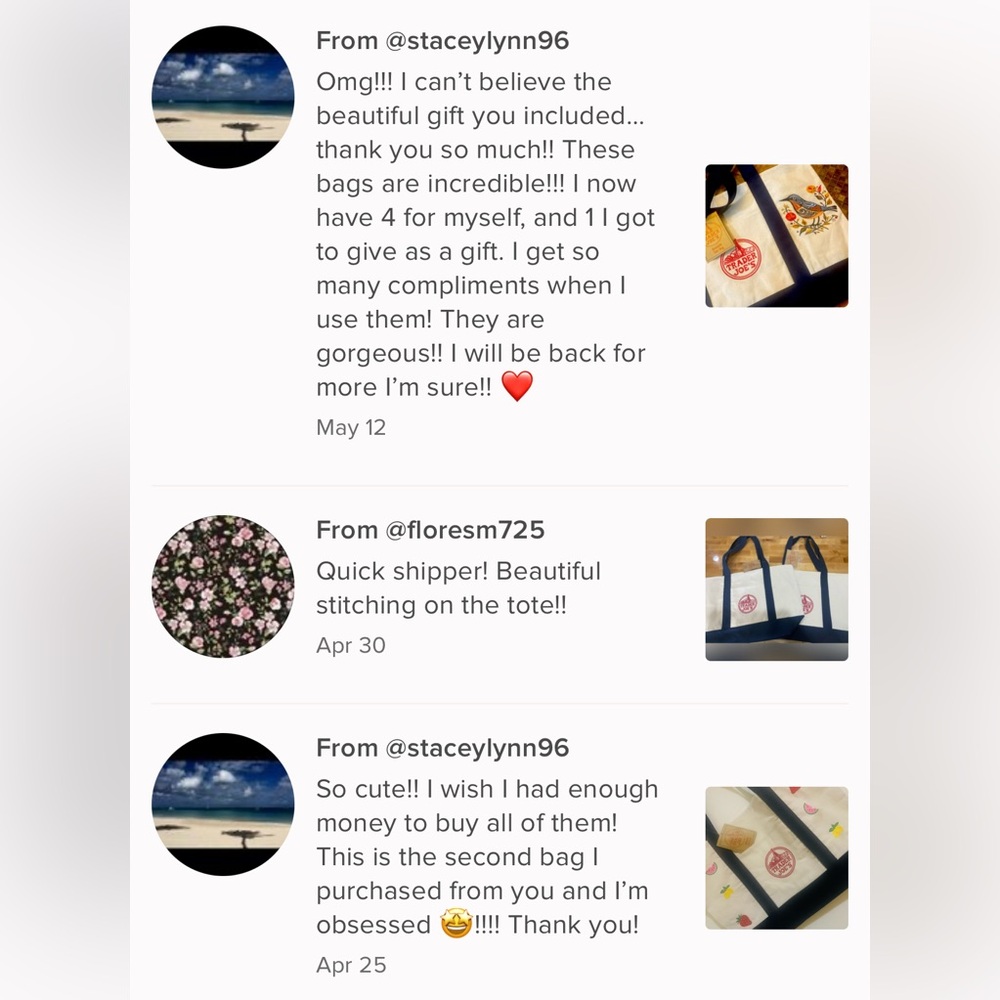The height and width of the screenshot is (1000, 1000).
Task: Click the 'stitching on the tote!!' text line
Action: [x=441, y=606]
